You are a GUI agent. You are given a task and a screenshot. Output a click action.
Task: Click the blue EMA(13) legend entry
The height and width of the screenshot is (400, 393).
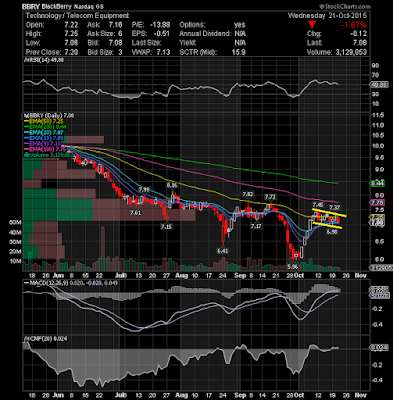click(x=44, y=138)
